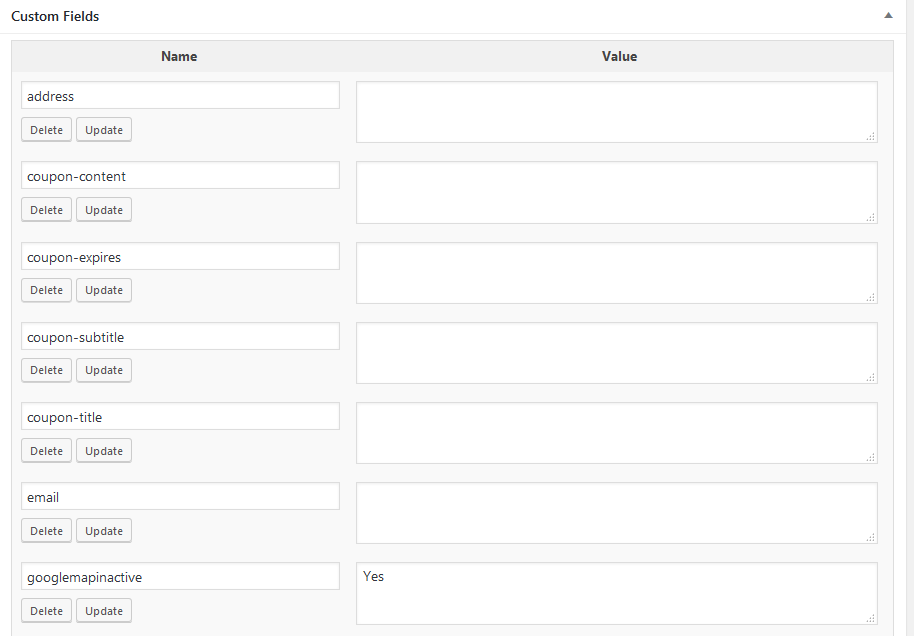914x636 pixels.
Task: Delete the coupon-subtitle field
Action: click(46, 370)
